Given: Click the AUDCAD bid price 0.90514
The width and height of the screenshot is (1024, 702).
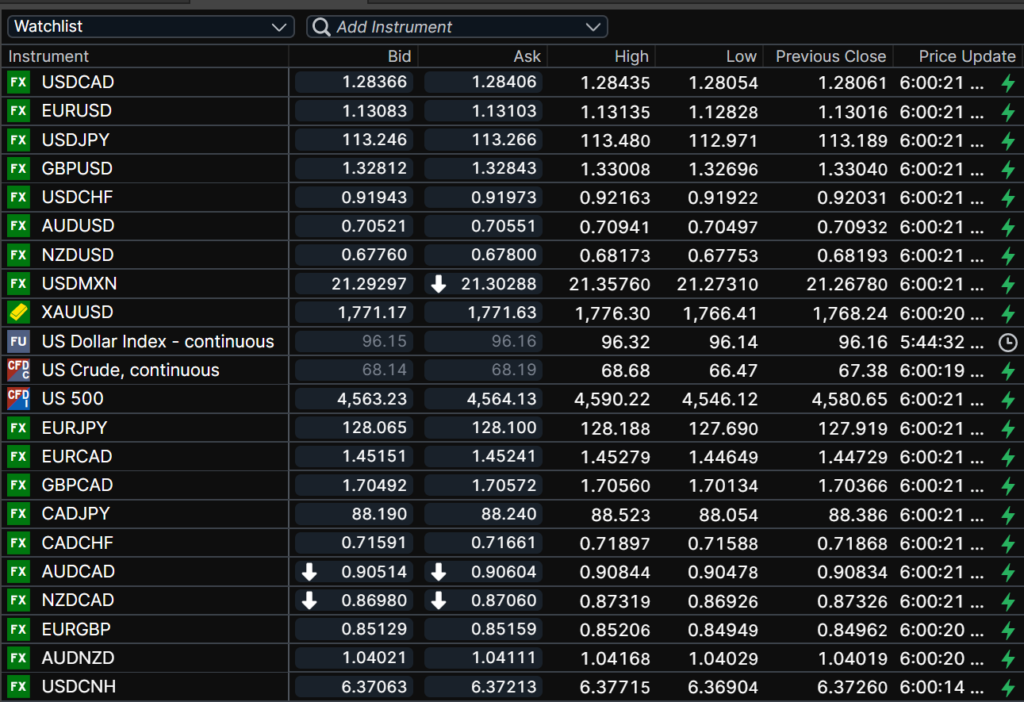Looking at the screenshot, I should (x=372, y=572).
